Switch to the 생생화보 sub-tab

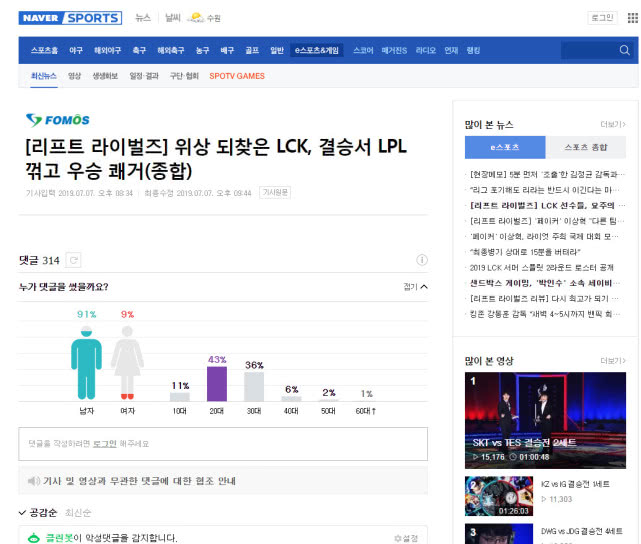(105, 76)
